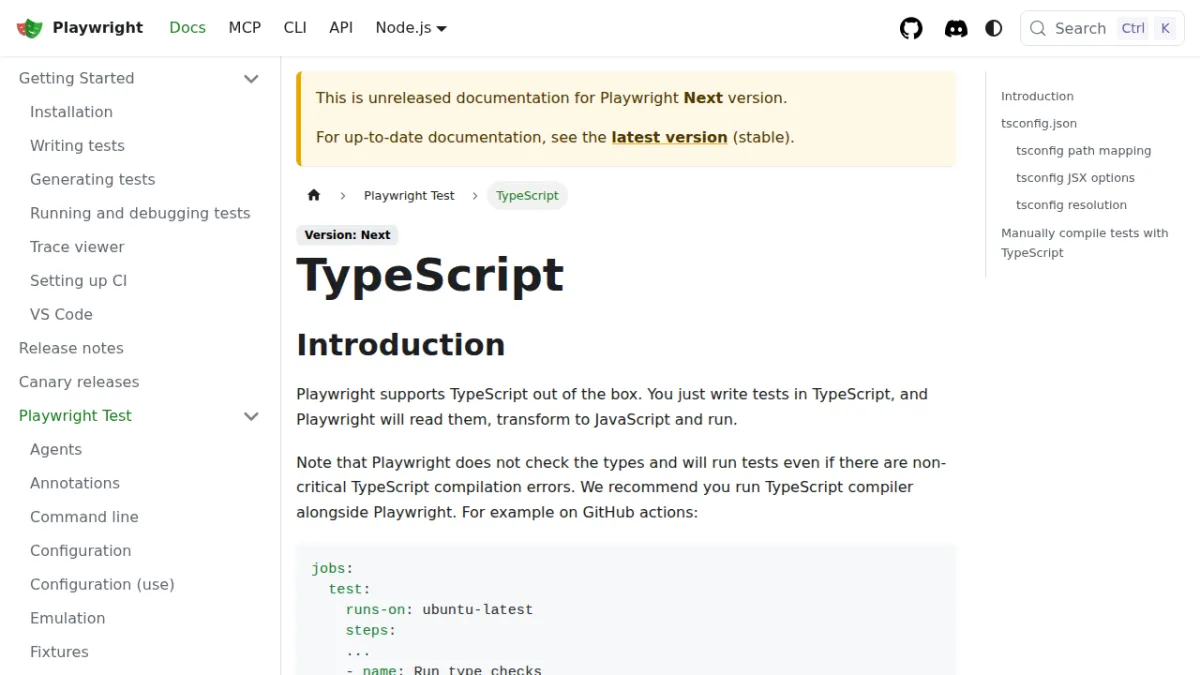Open the Trace viewer page
This screenshot has height=675, width=1200.
point(77,247)
